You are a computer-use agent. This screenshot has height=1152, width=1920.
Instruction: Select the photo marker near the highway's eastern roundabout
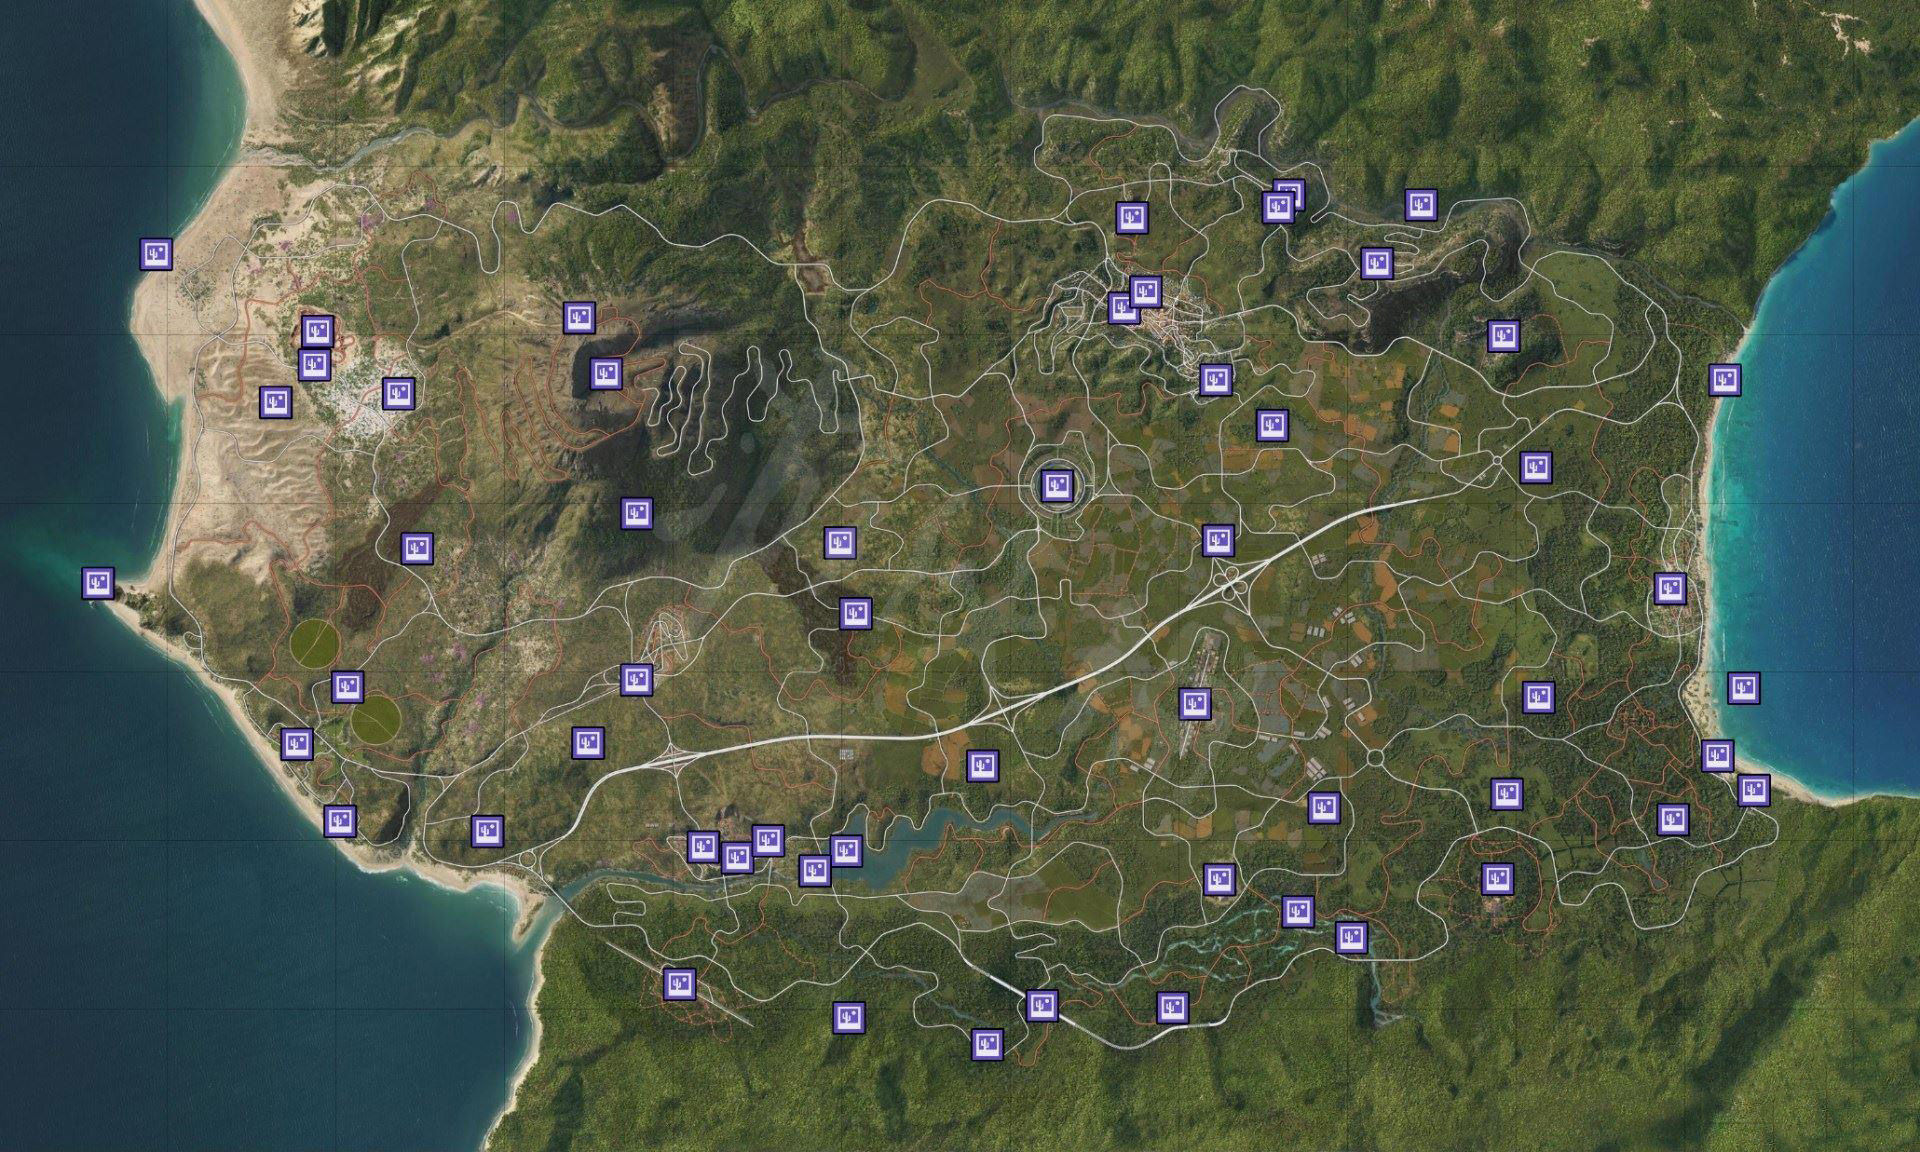(1535, 466)
